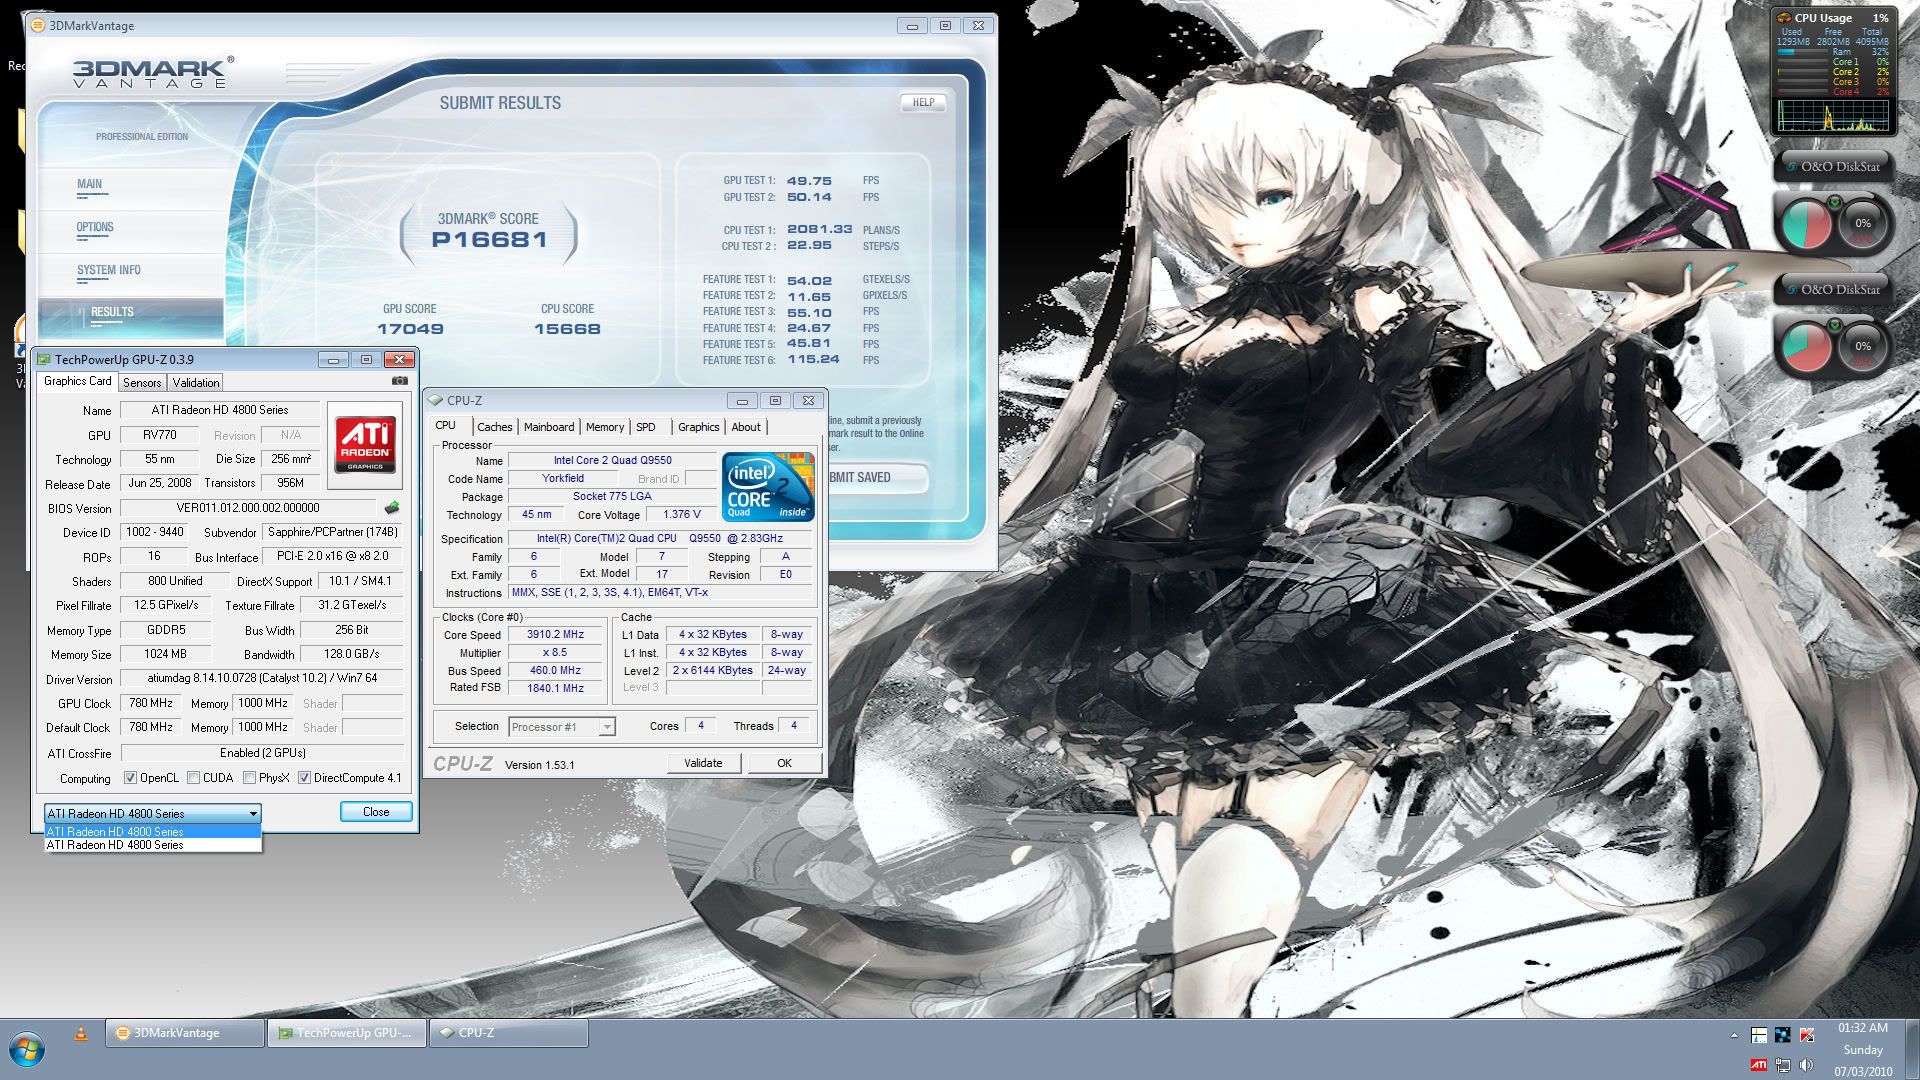Click the GPU Name field ATI Radeon HD 4800 Series
The image size is (1920, 1080).
pos(220,410)
